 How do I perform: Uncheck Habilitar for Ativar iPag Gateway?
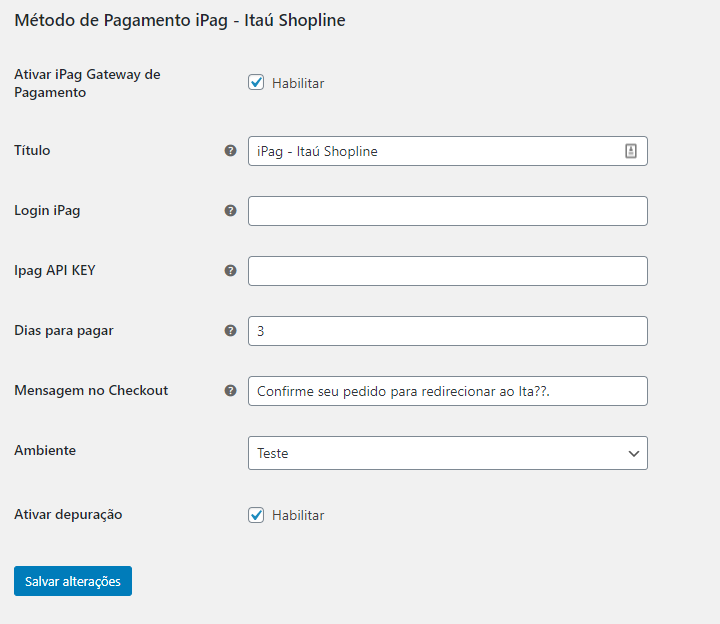coord(256,83)
